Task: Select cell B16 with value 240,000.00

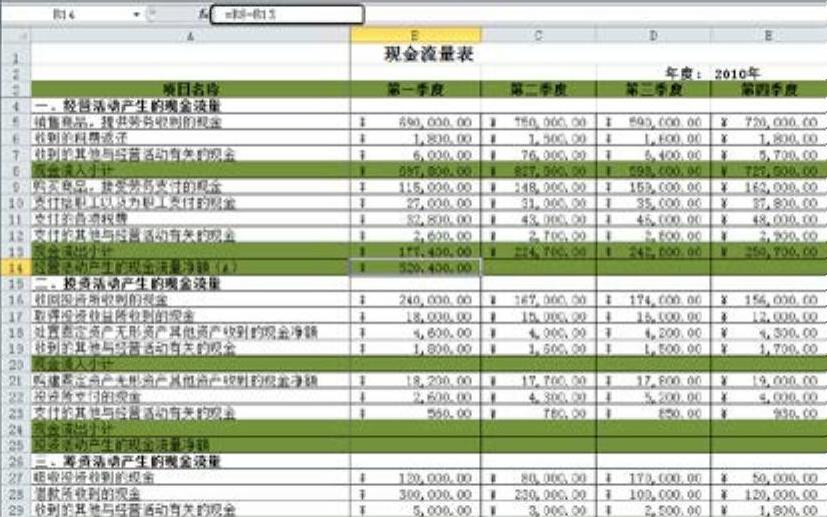Action: [416, 300]
